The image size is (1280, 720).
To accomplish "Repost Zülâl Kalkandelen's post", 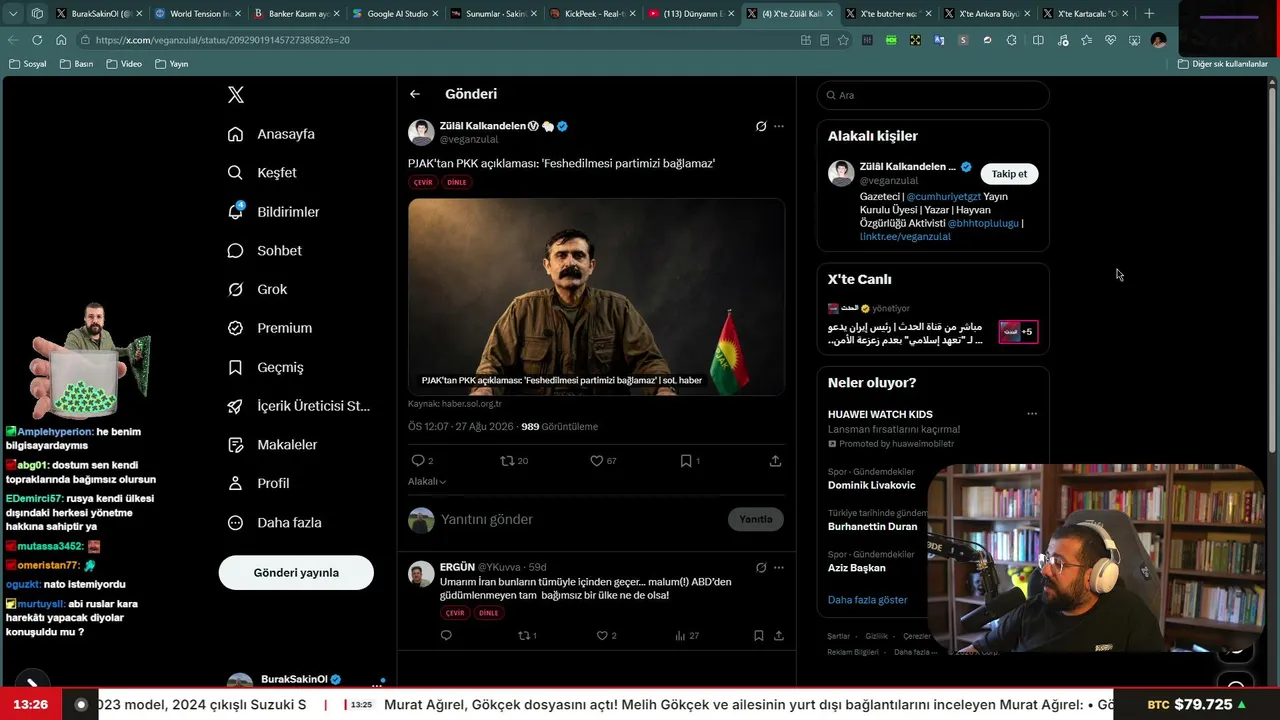I will tap(507, 461).
